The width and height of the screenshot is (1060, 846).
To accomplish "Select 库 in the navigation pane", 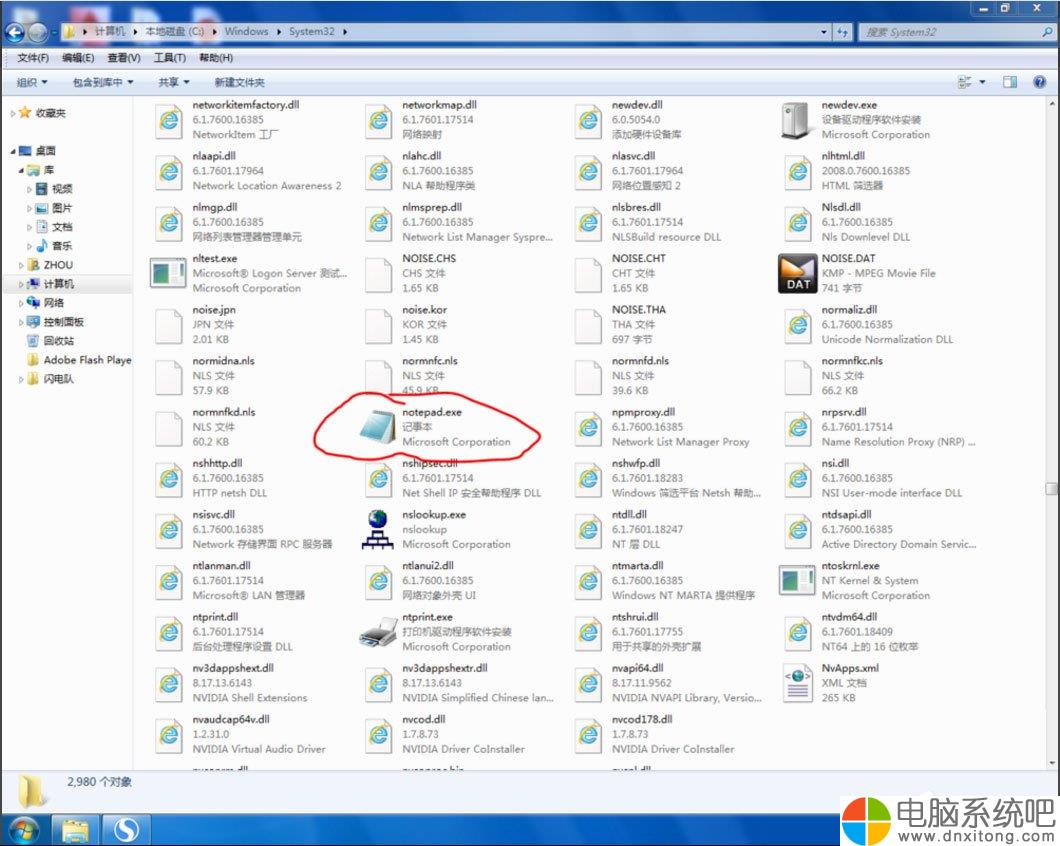I will pos(49,170).
